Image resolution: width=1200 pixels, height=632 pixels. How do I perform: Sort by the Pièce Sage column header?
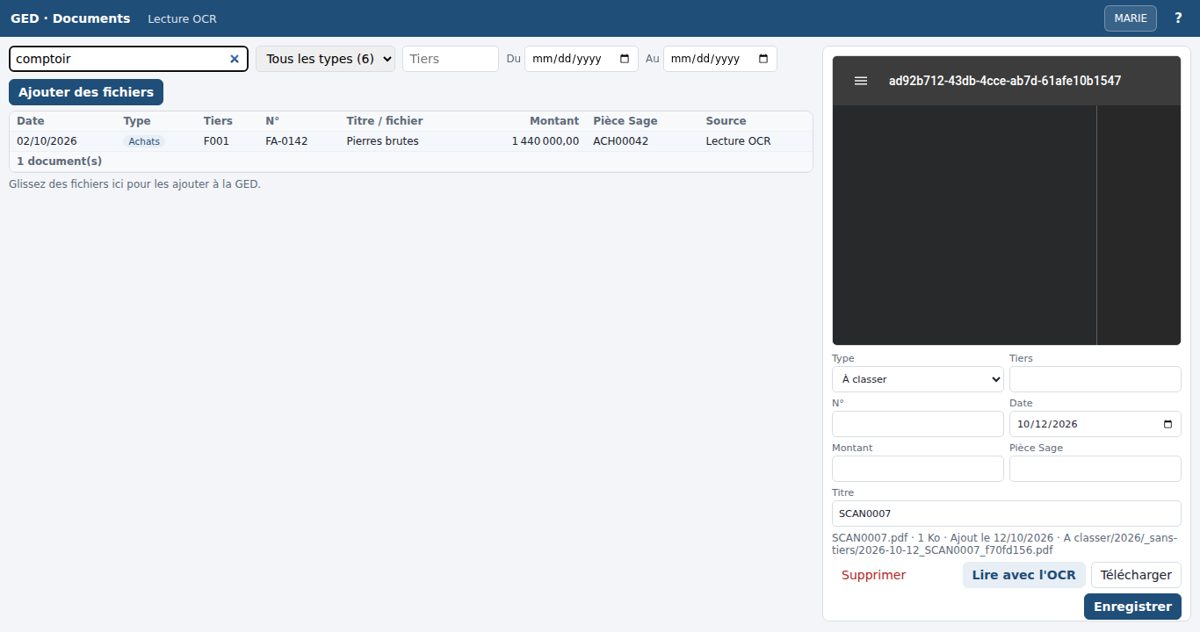click(x=625, y=121)
